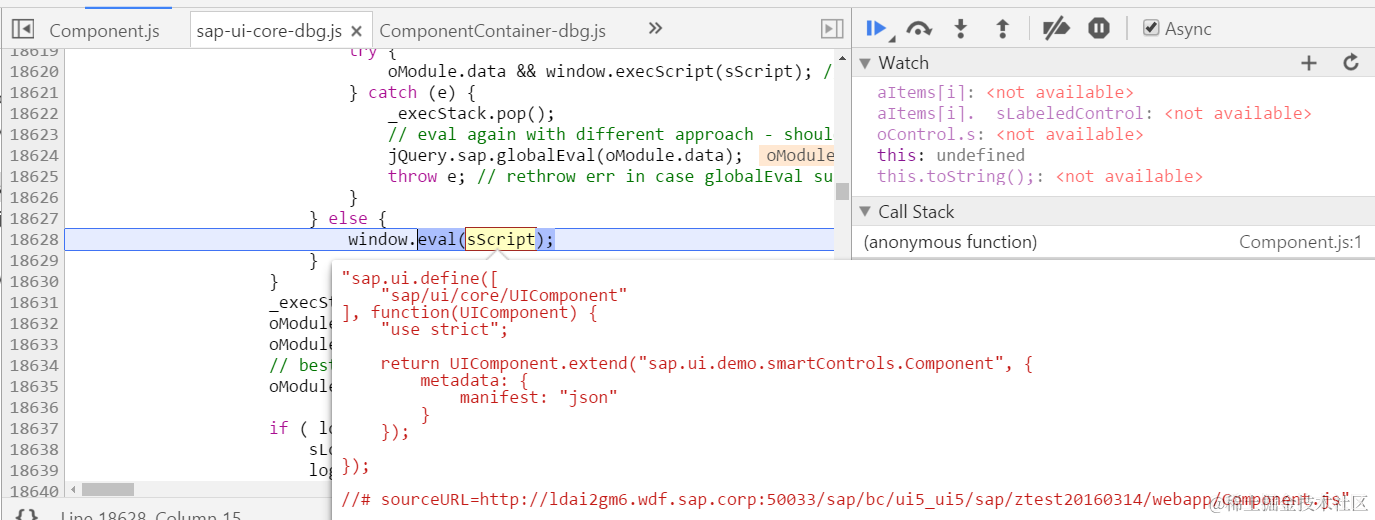Select watch expression this.toString();
The image size is (1375, 520).
(x=1040, y=176)
